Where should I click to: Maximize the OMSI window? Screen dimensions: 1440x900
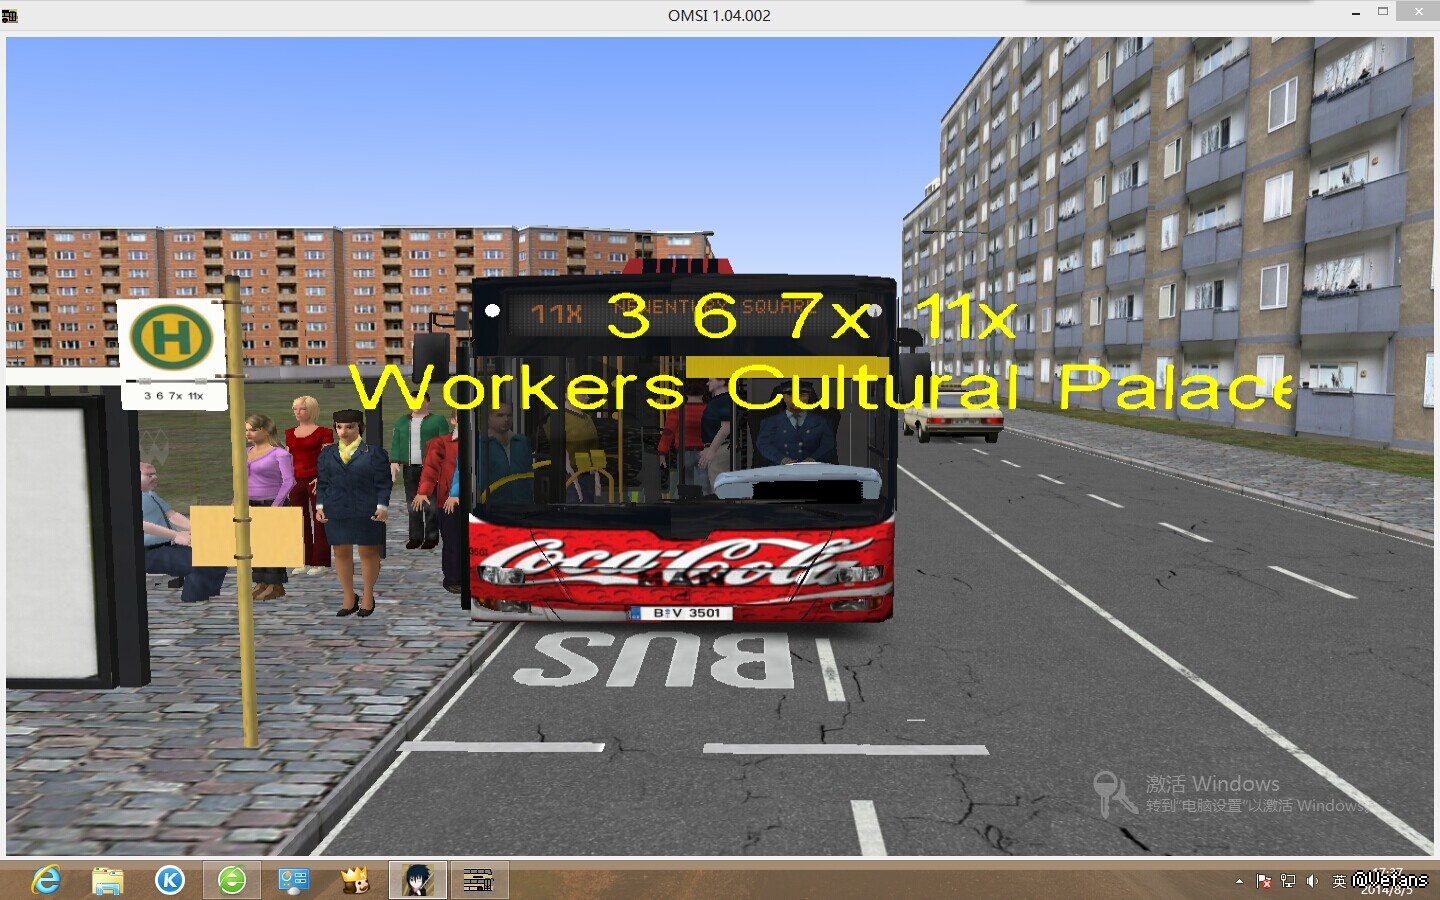tap(1383, 12)
